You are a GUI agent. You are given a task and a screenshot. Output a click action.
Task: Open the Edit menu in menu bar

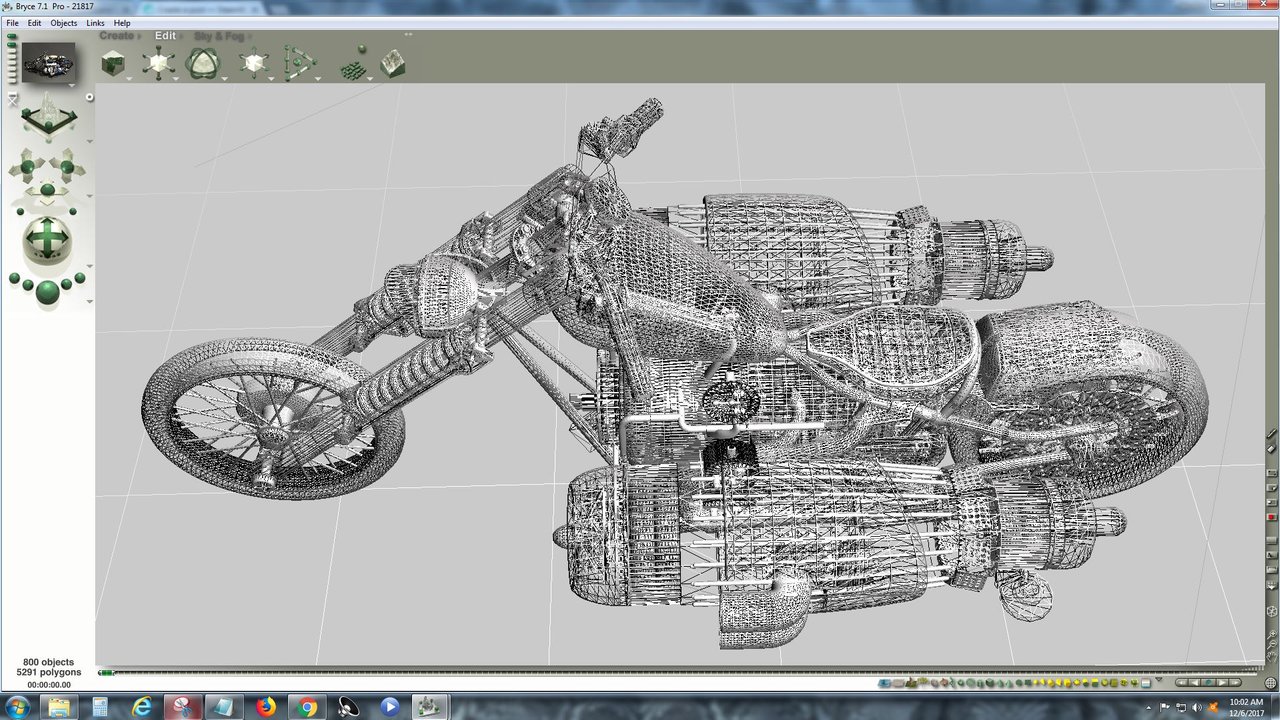click(35, 23)
